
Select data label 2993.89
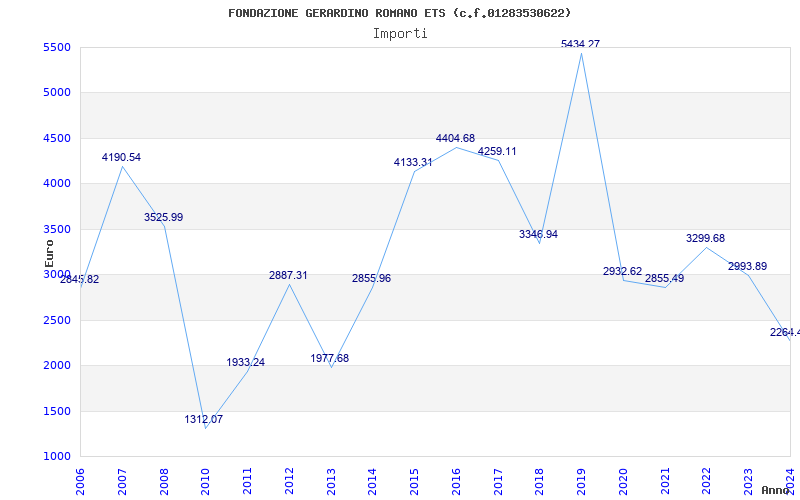(747, 266)
